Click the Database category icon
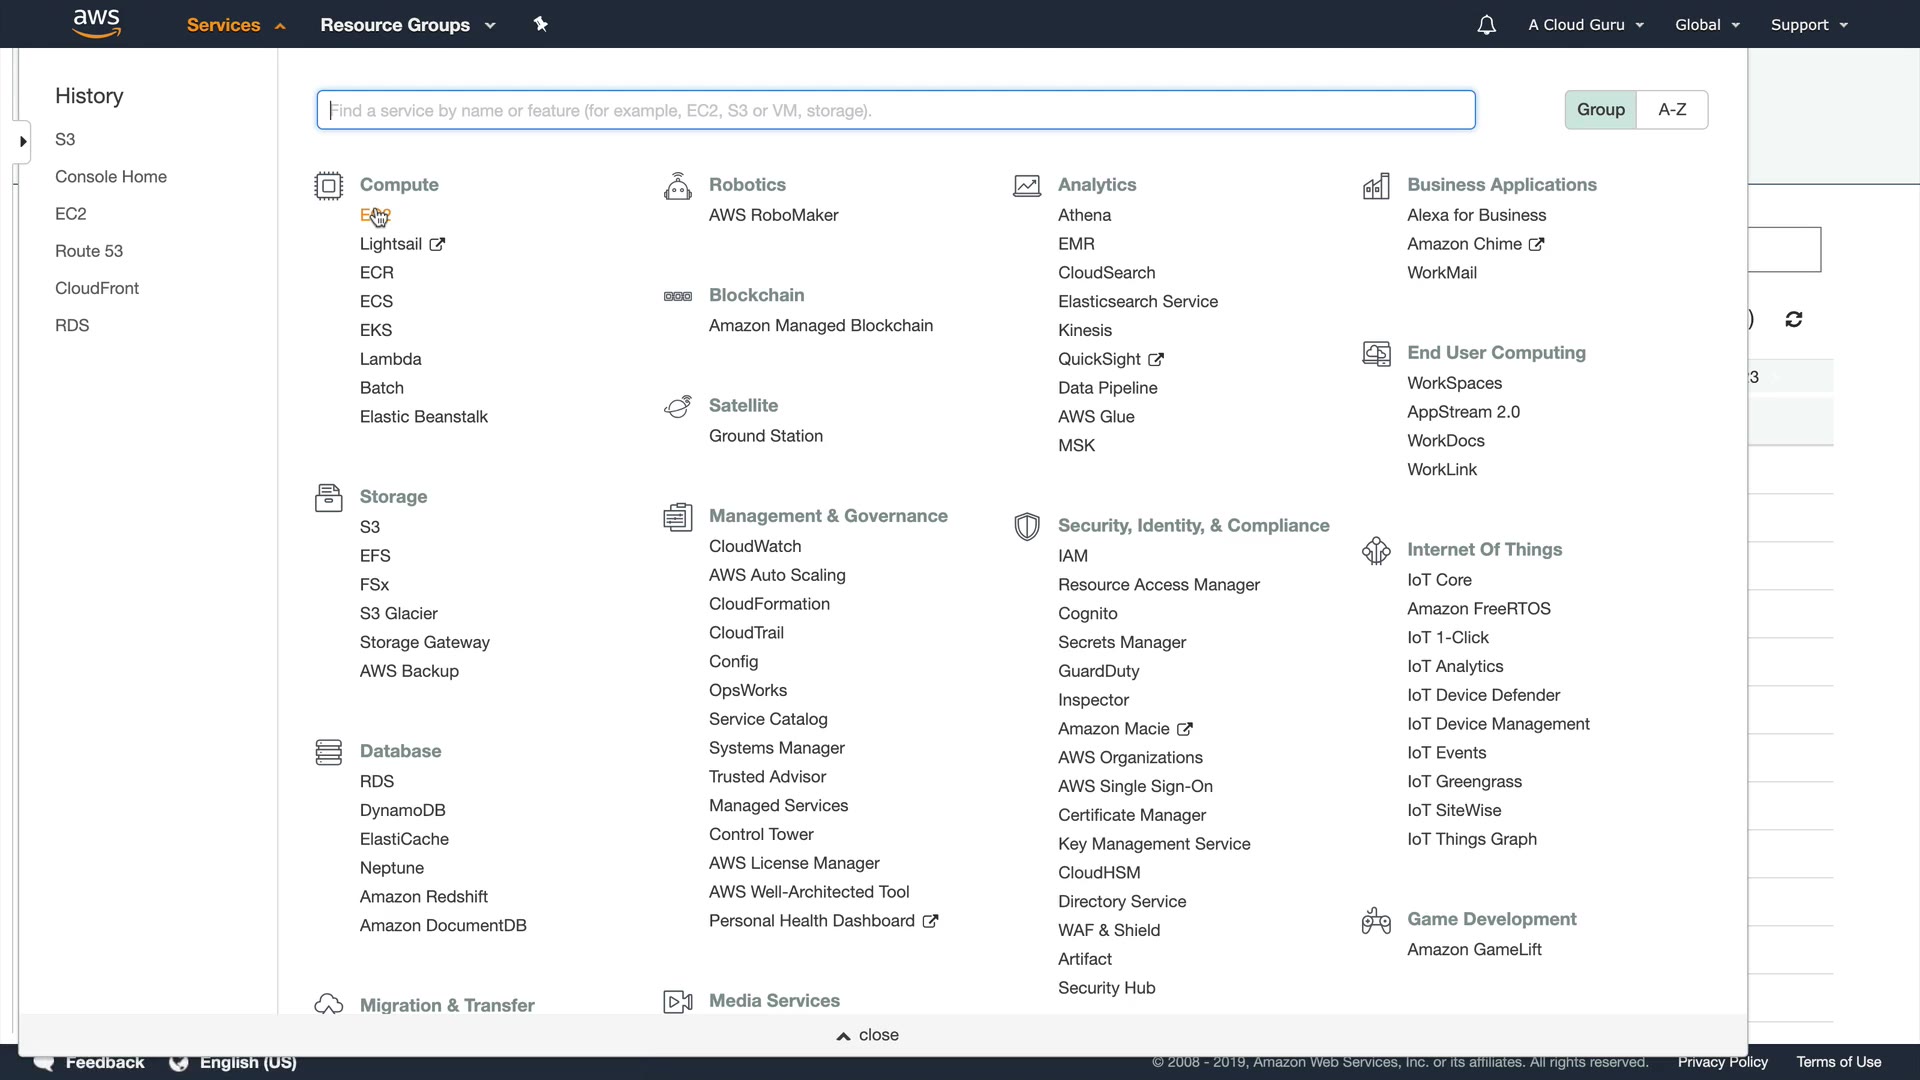 (328, 752)
